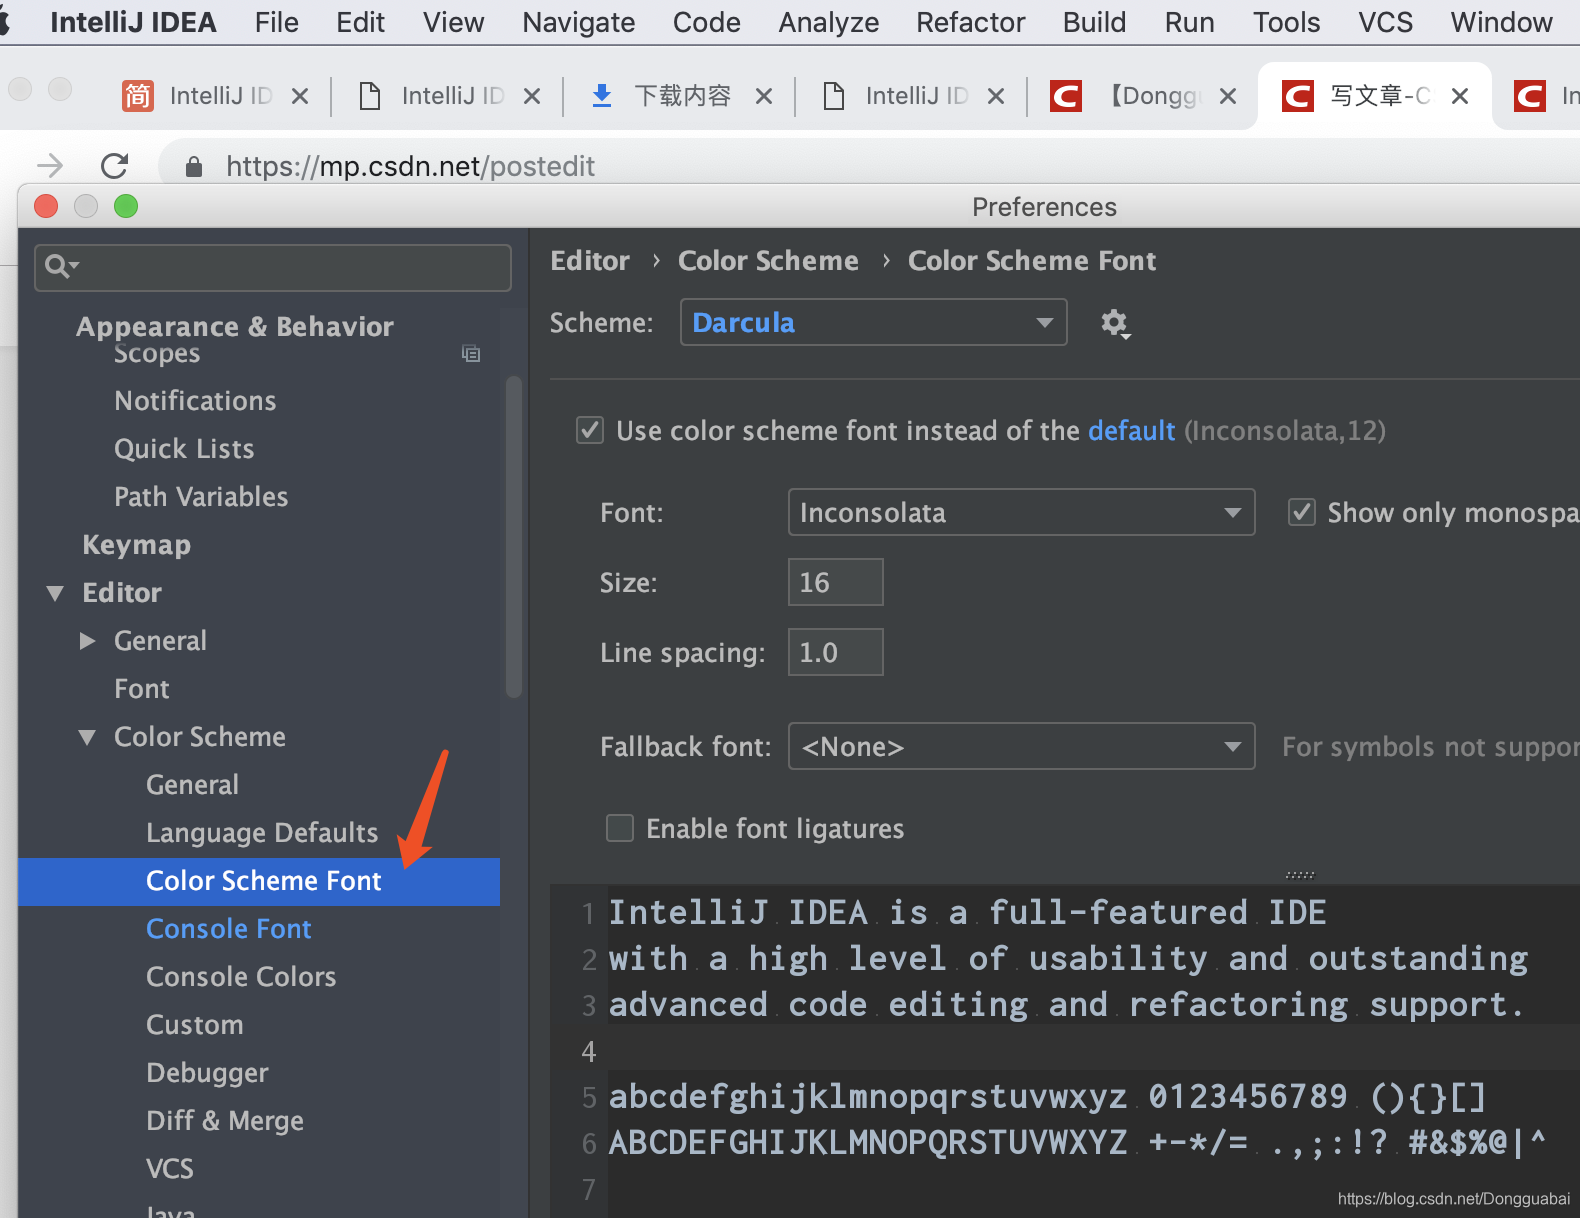Click the preview panel resize grip
The height and width of the screenshot is (1218, 1580).
point(1299,875)
